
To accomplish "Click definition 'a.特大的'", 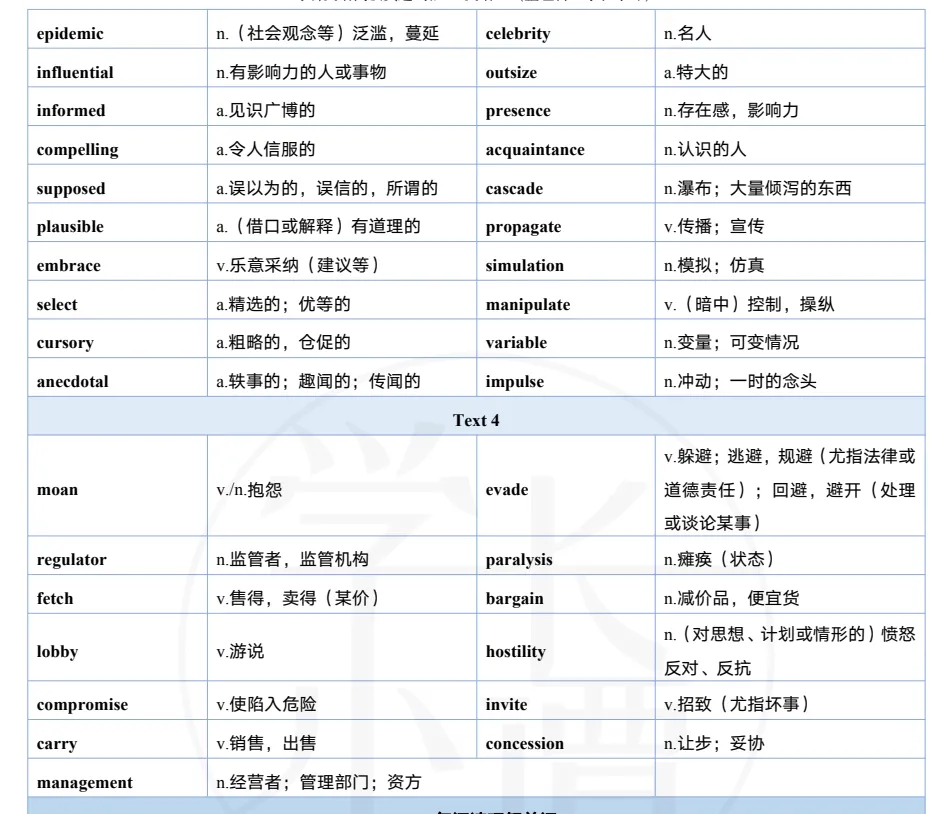I will coord(696,72).
